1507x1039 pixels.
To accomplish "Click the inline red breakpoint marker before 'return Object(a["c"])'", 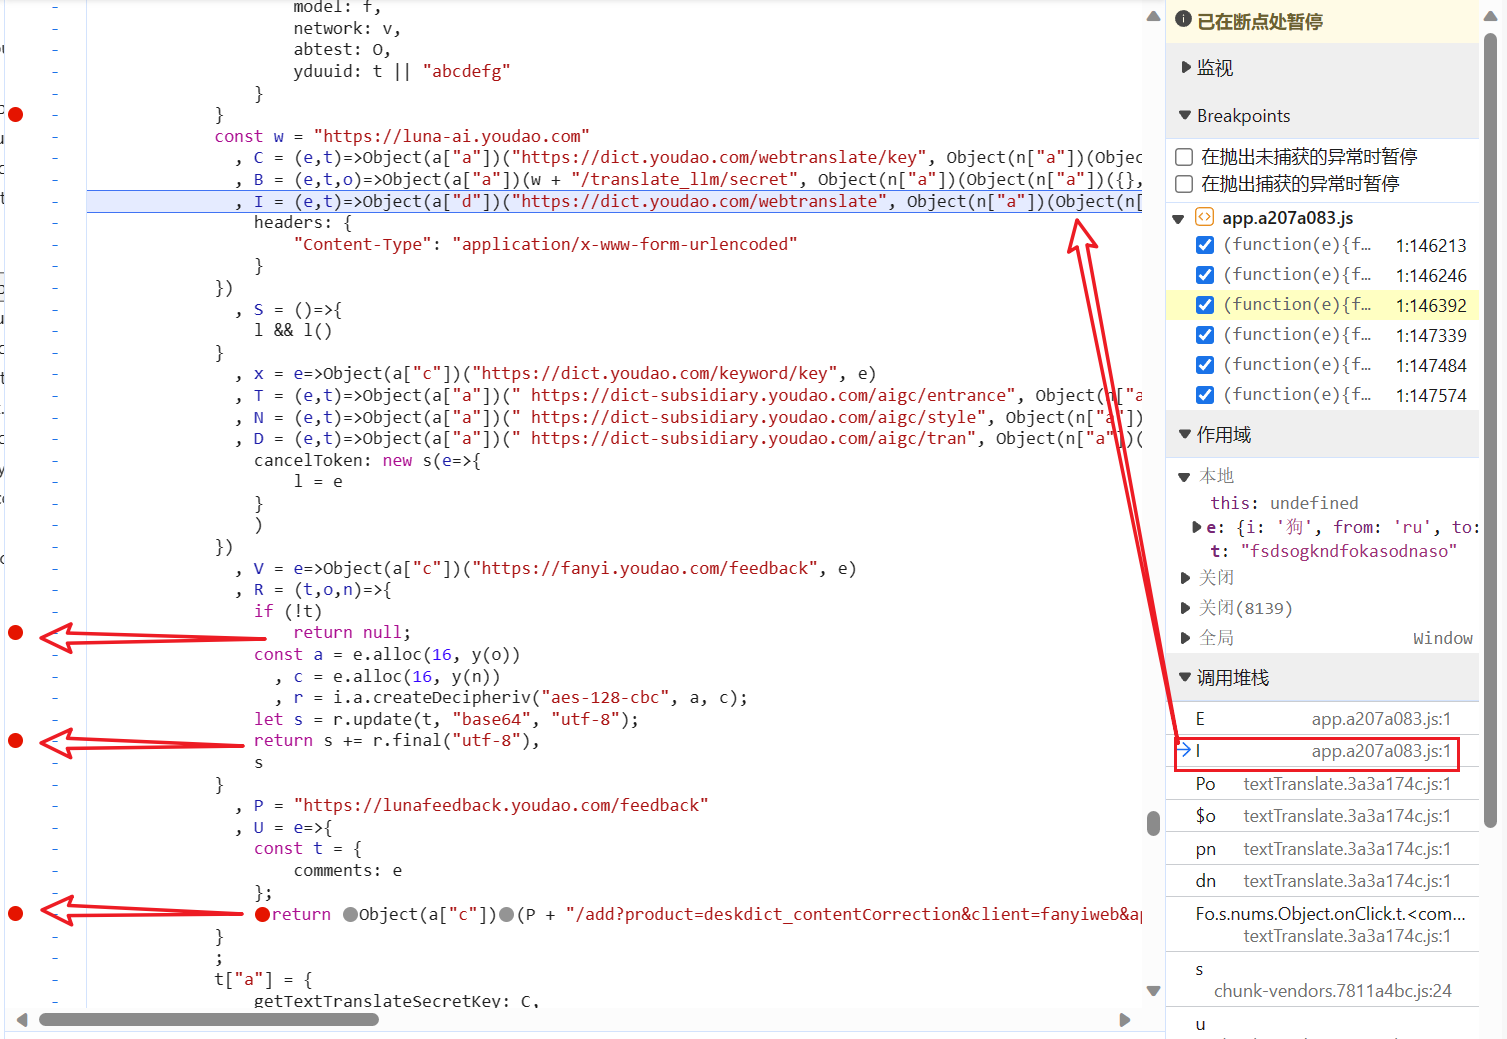I will [262, 914].
